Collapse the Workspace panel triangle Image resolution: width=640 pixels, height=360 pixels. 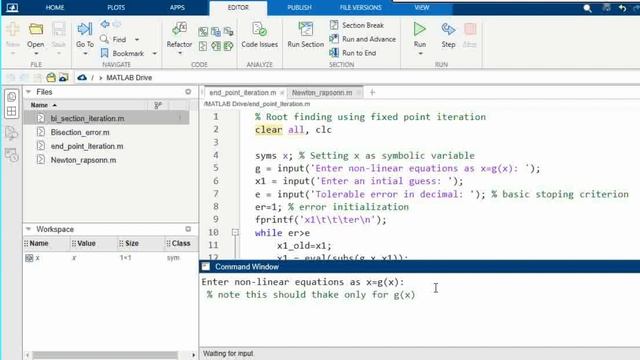28,229
